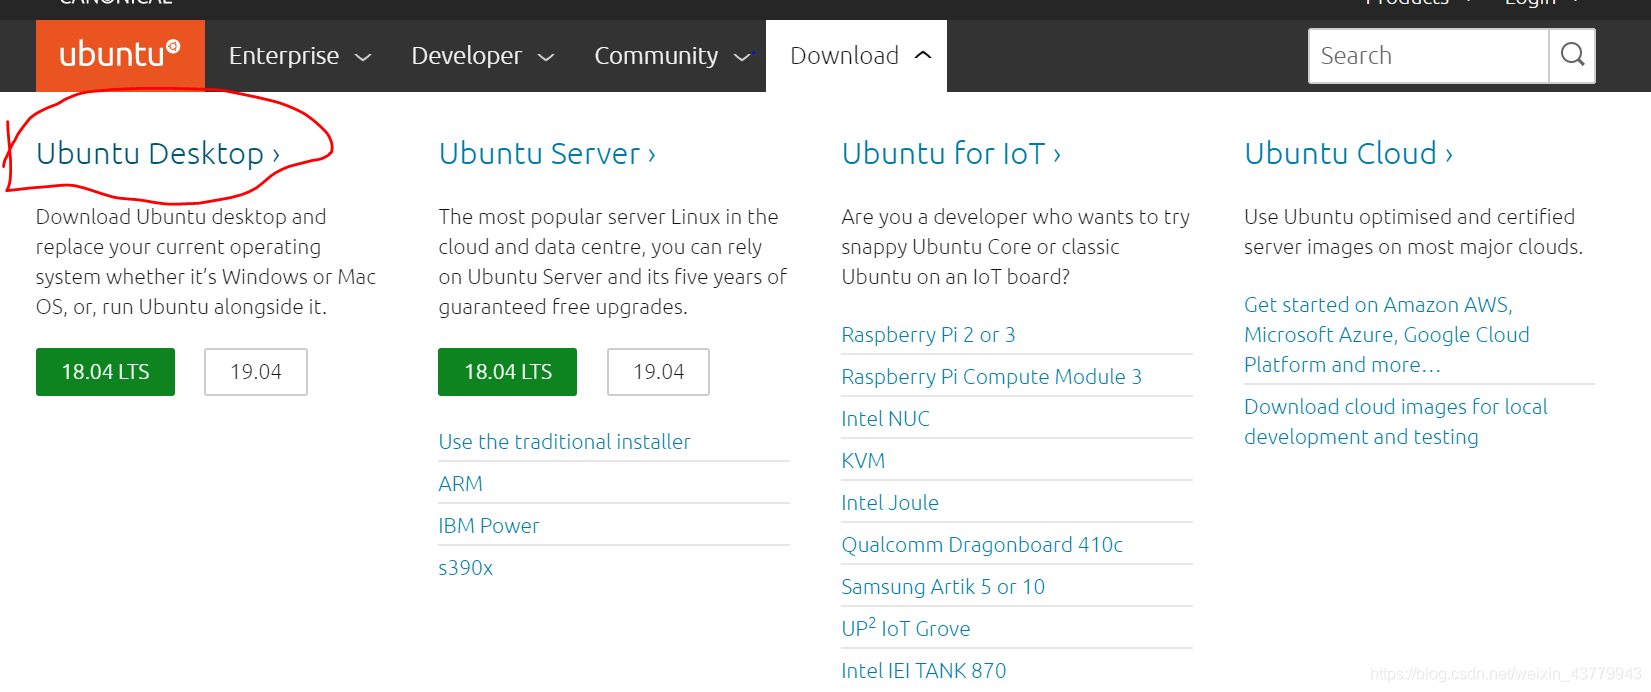The width and height of the screenshot is (1651, 692).
Task: Open Samsung Artik 5 or 10 link
Action: click(943, 587)
